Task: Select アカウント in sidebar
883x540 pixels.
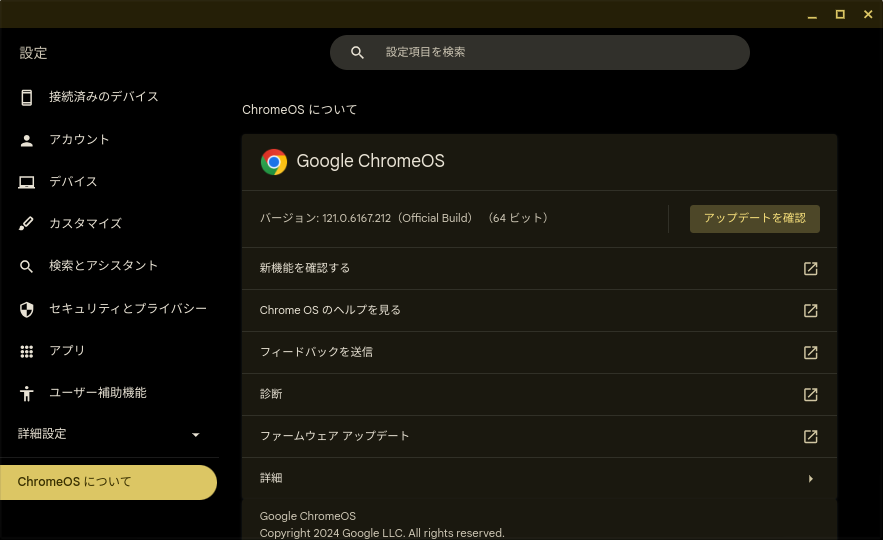Action: (79, 140)
